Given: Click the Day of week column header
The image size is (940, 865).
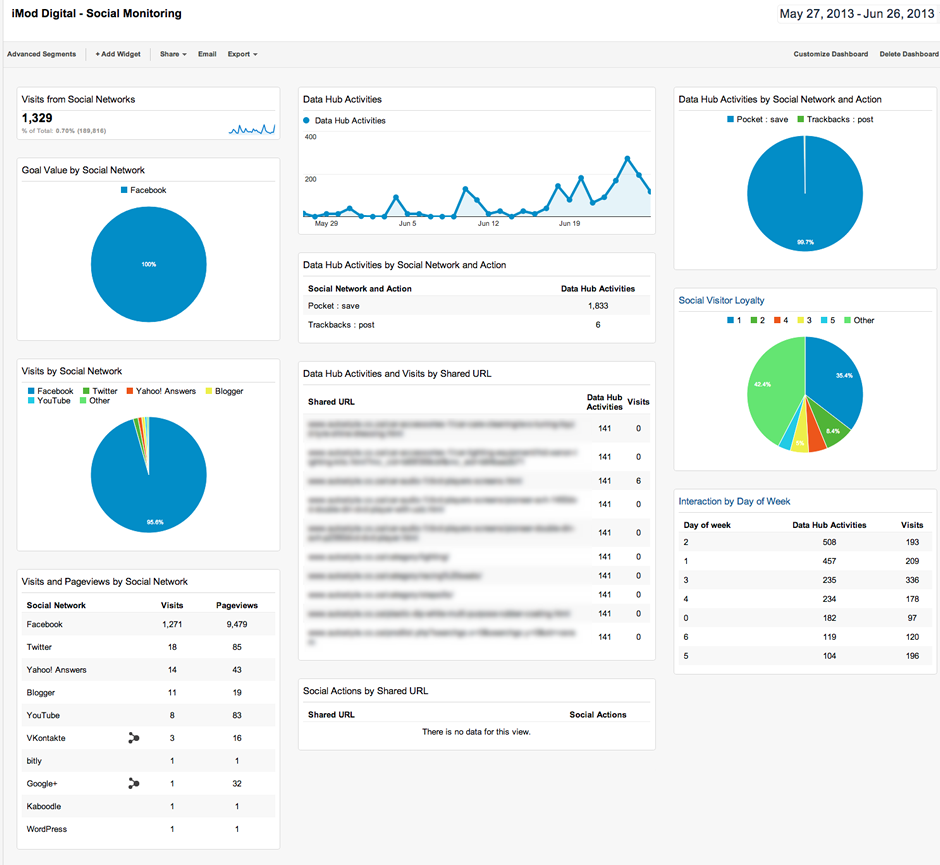Looking at the screenshot, I should 707,525.
